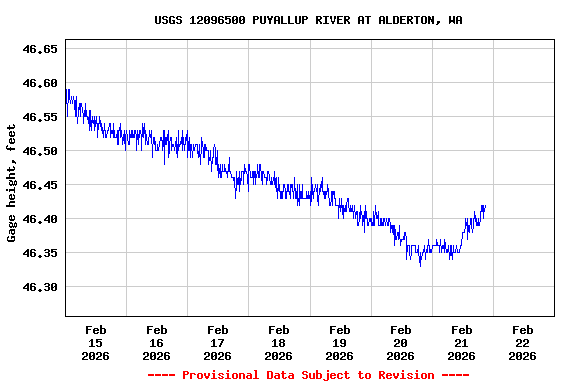The height and width of the screenshot is (384, 576).
Task: Click the 46.30 y-axis value
Action: (40, 287)
